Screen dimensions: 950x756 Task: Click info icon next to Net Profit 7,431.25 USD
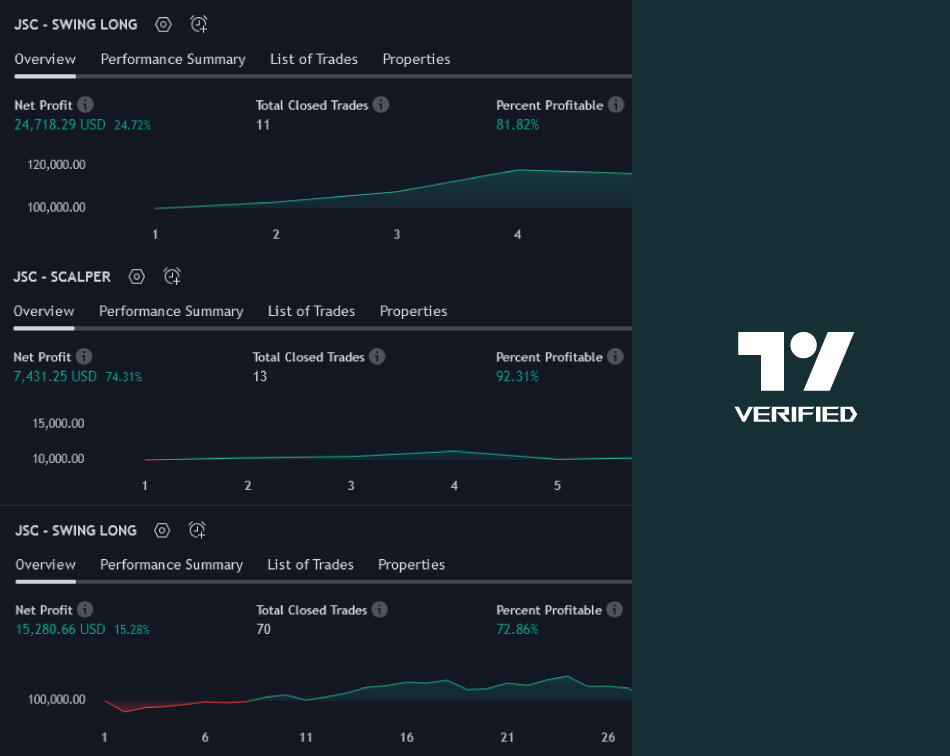(85, 357)
